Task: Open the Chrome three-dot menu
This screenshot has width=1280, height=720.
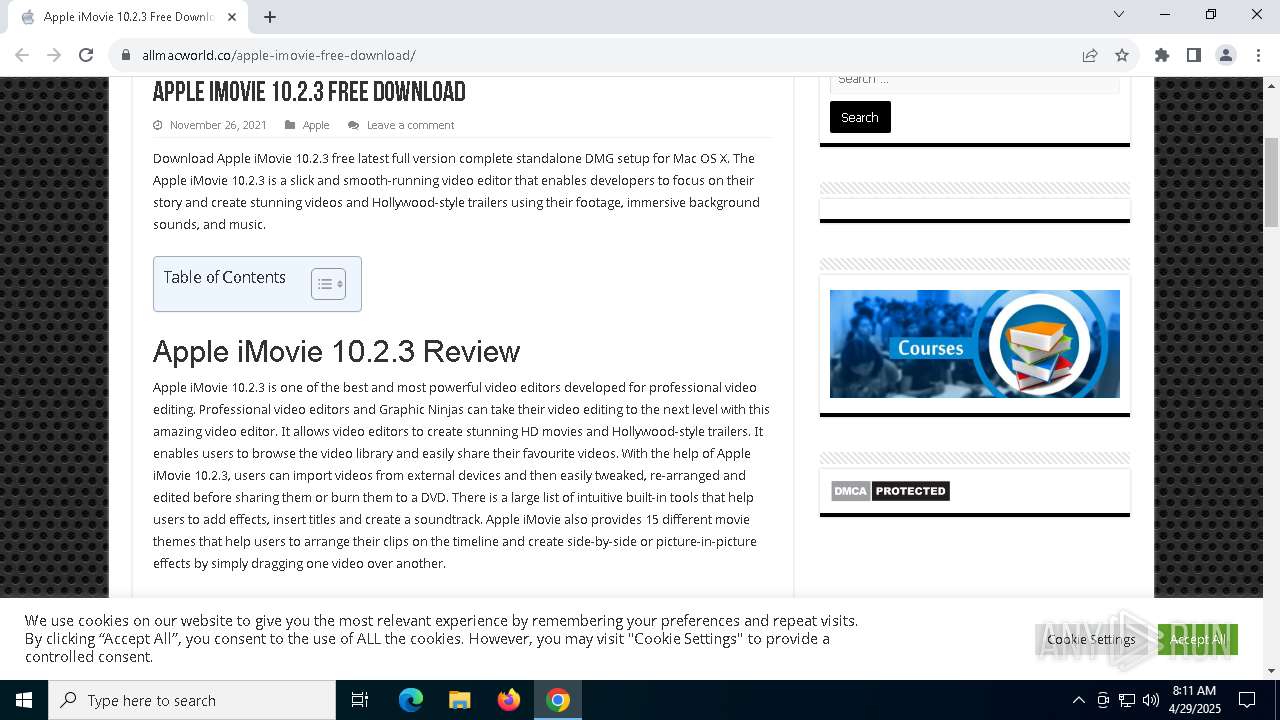Action: 1258,55
